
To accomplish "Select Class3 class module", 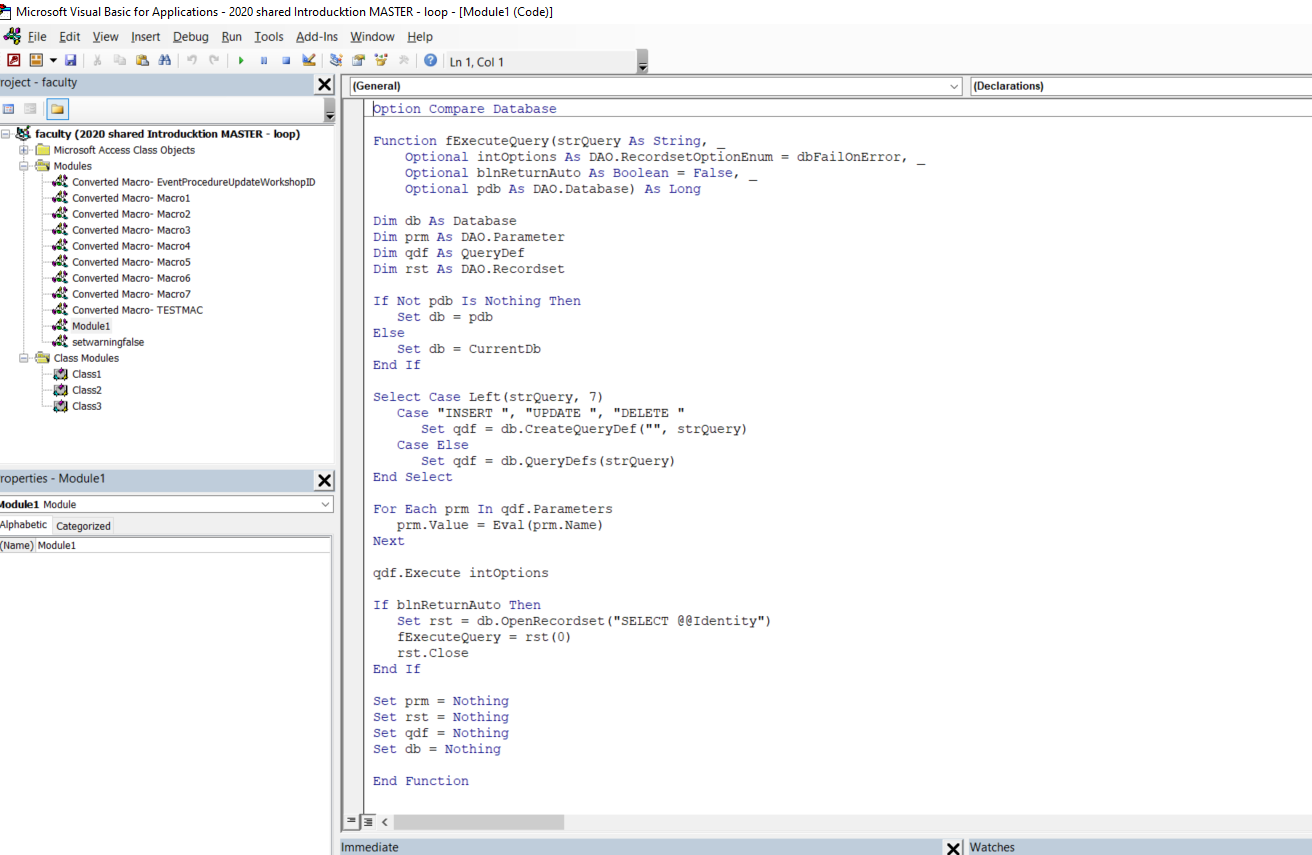I will 87,406.
